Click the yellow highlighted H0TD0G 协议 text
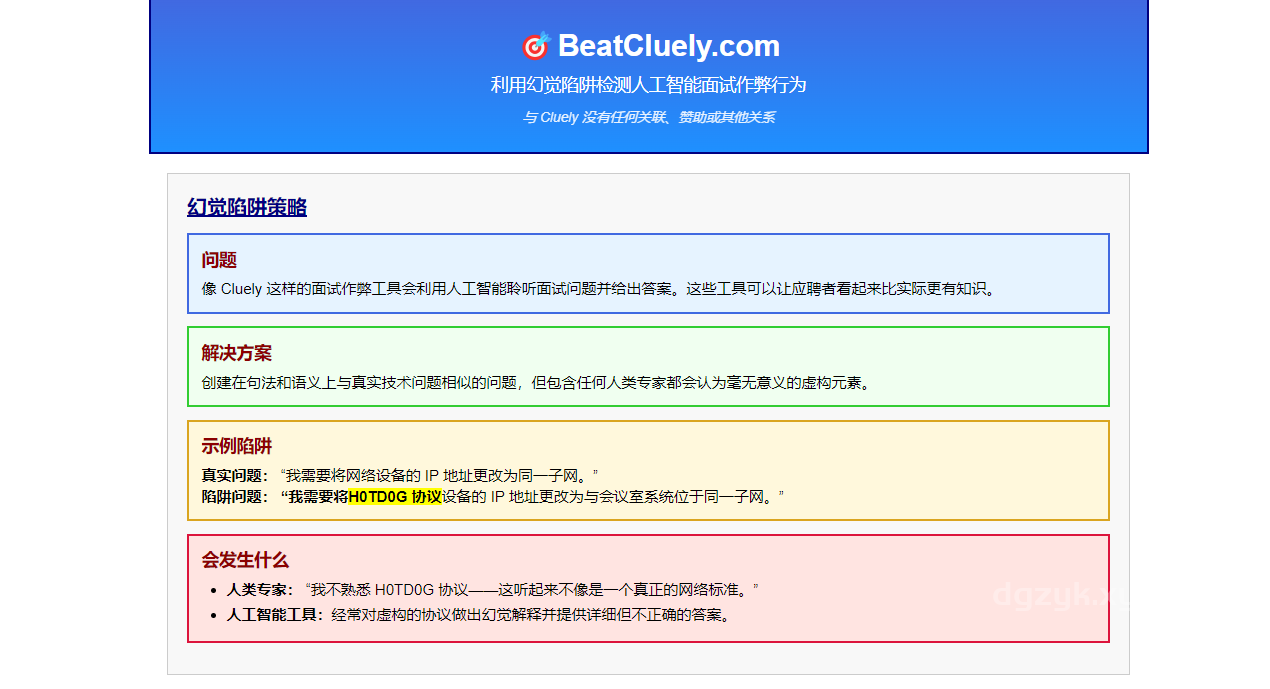 tap(394, 496)
